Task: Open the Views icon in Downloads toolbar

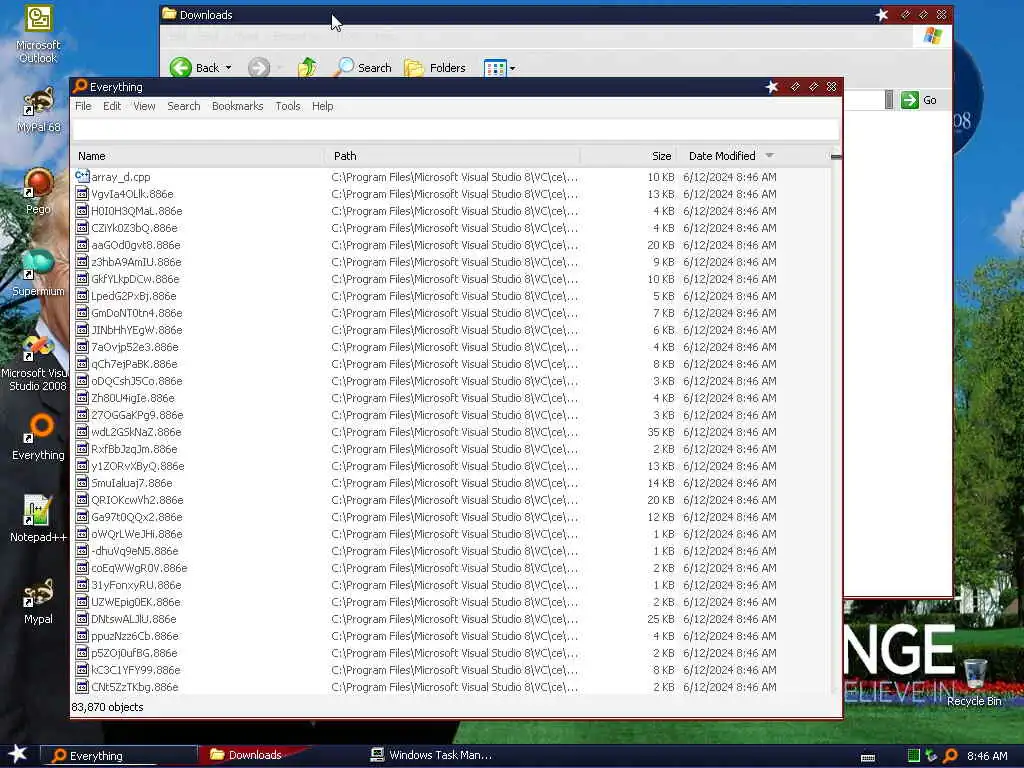Action: click(x=495, y=68)
